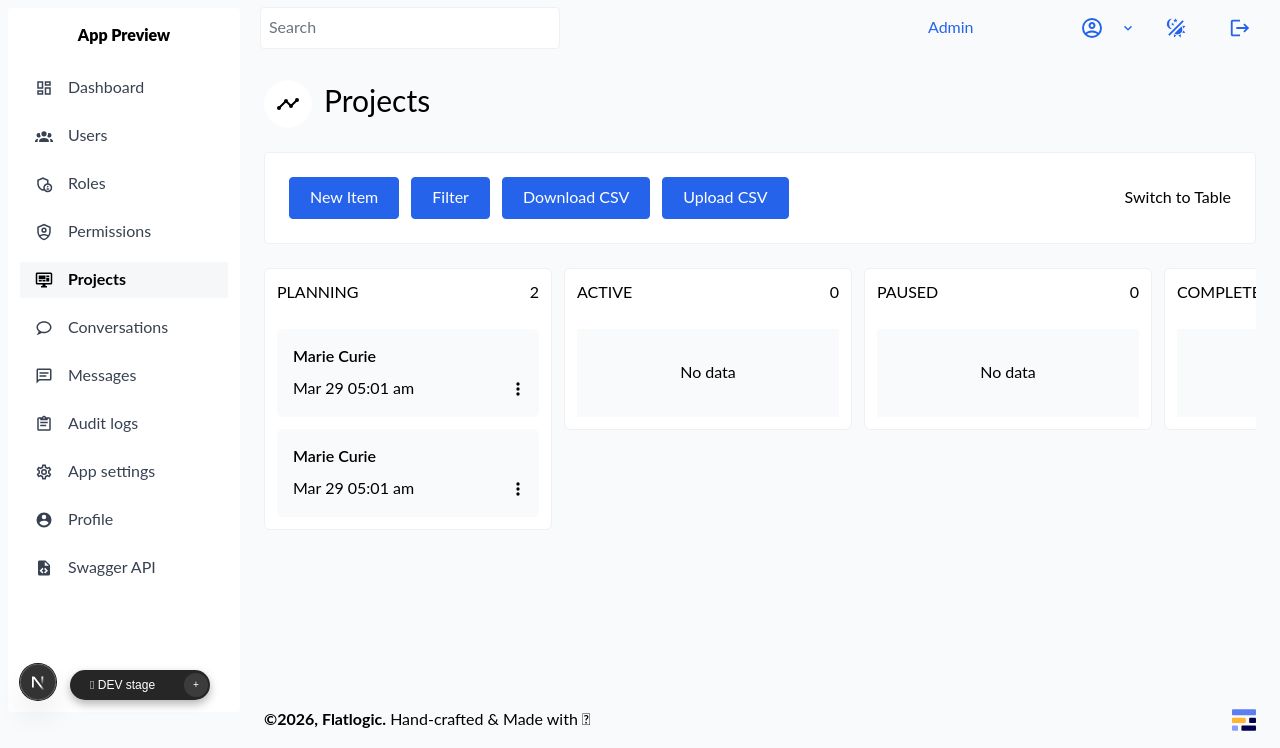Click into the Search field
Viewport: 1280px width, 748px height.
pos(410,28)
